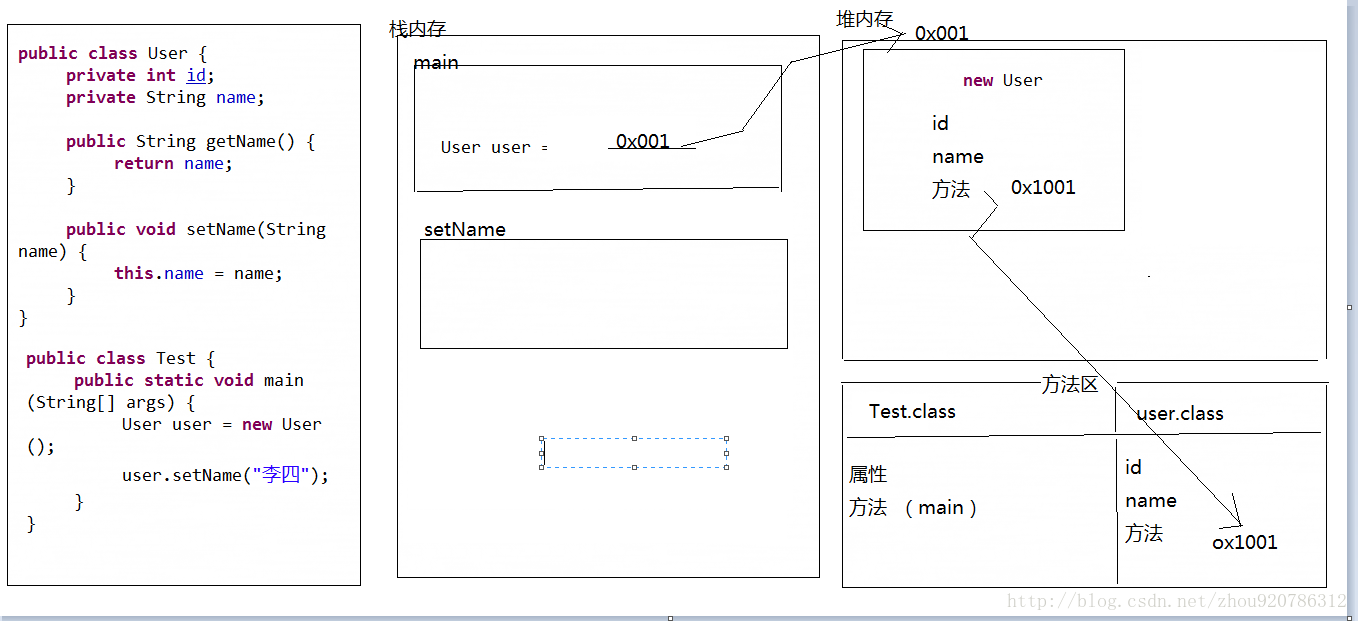Click the 方法区 method area heading

tap(1069, 385)
